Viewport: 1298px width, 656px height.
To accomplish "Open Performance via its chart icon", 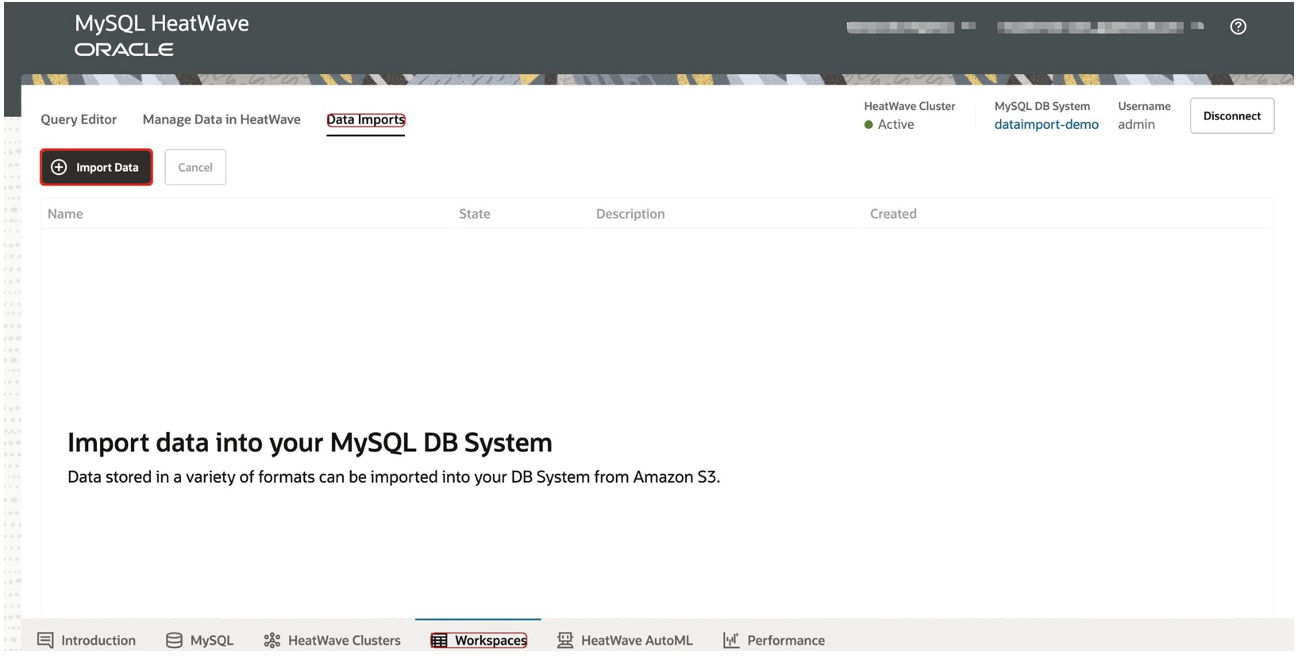I will [729, 639].
